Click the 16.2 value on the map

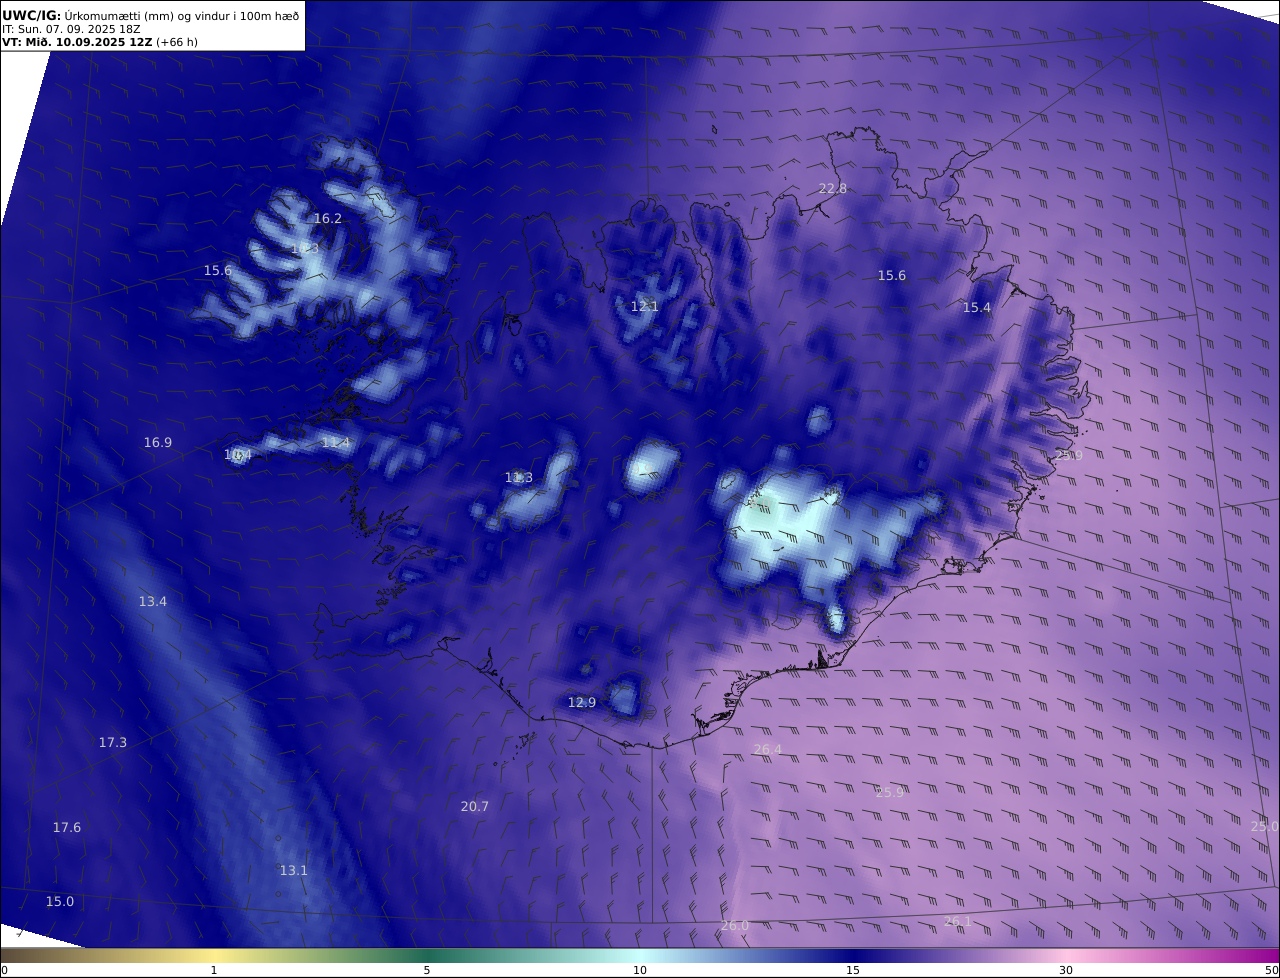328,218
